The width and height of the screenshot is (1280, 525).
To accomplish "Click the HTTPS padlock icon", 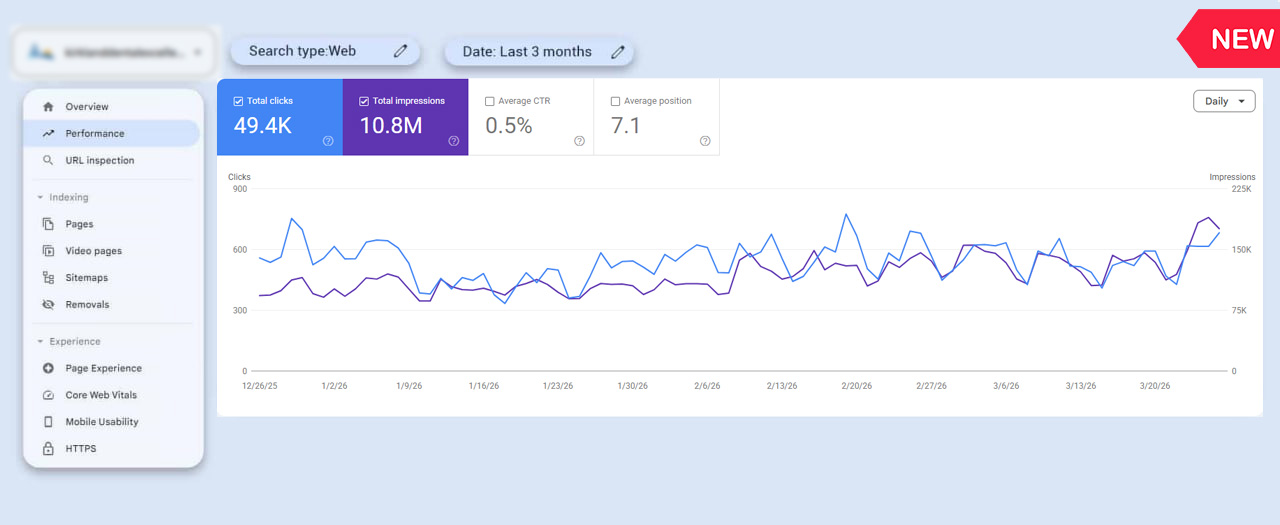I will (48, 449).
